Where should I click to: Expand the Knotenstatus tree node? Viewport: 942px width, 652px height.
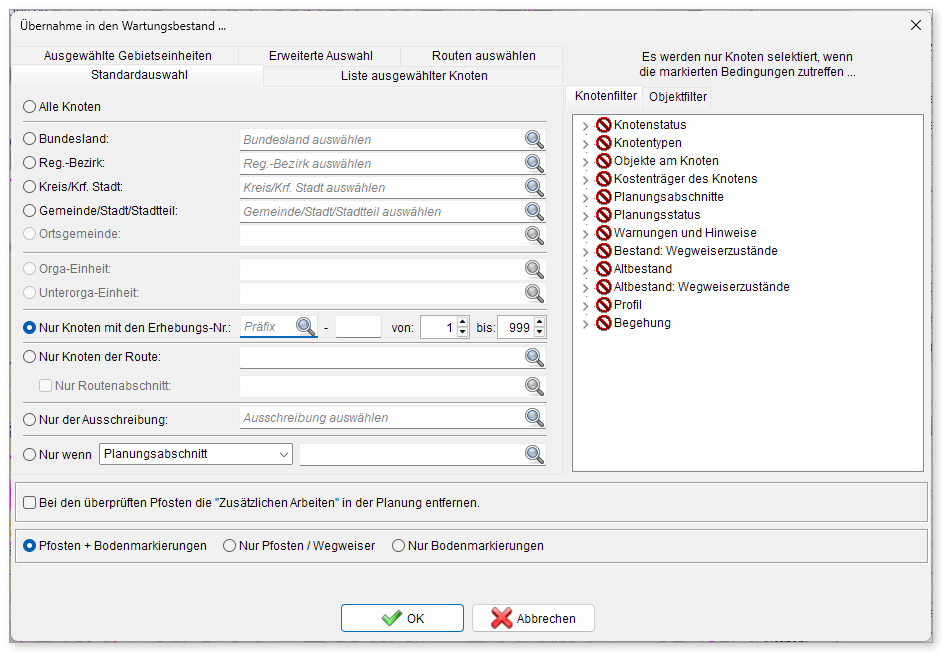point(585,126)
